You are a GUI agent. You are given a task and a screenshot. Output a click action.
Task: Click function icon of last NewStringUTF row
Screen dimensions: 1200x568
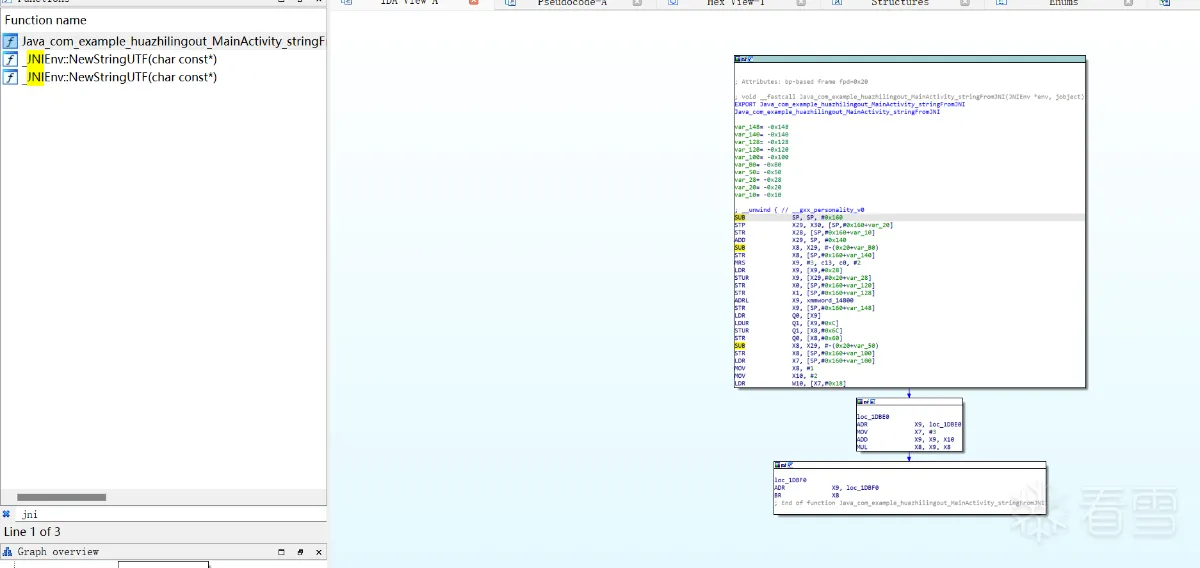[10, 77]
